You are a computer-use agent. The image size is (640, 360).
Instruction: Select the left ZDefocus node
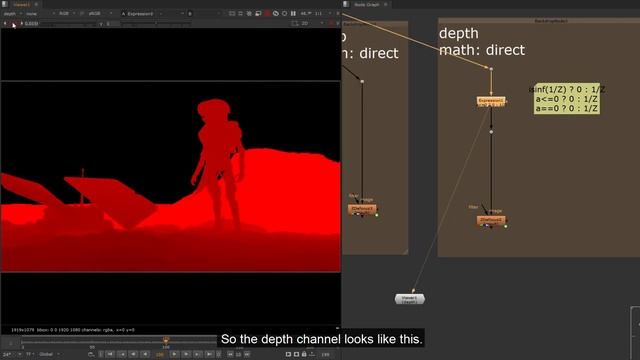tap(362, 209)
